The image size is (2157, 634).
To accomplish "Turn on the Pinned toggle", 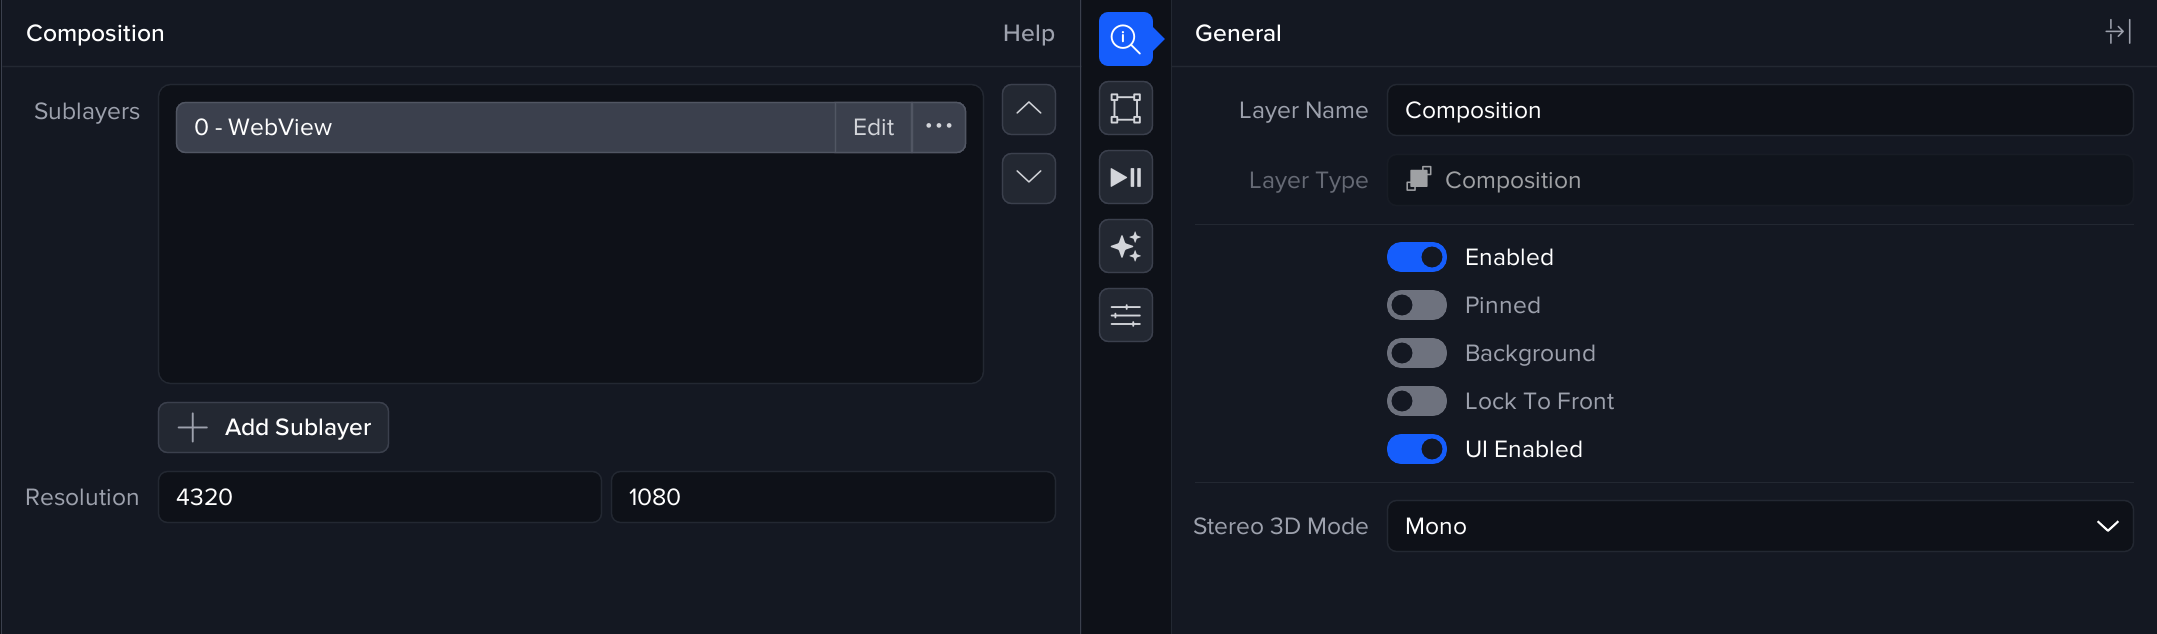I will click(x=1416, y=305).
